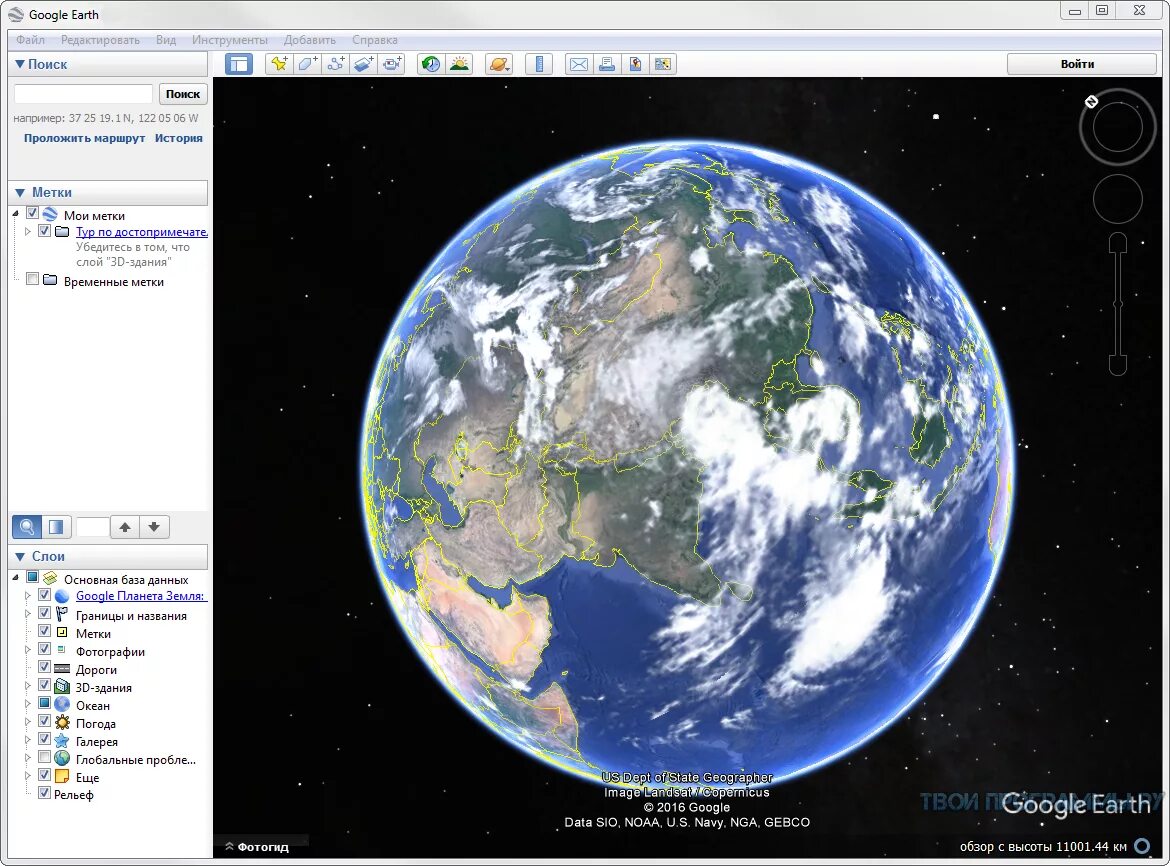This screenshot has height=866, width=1170.
Task: Open the Вид menu
Action: pos(166,40)
